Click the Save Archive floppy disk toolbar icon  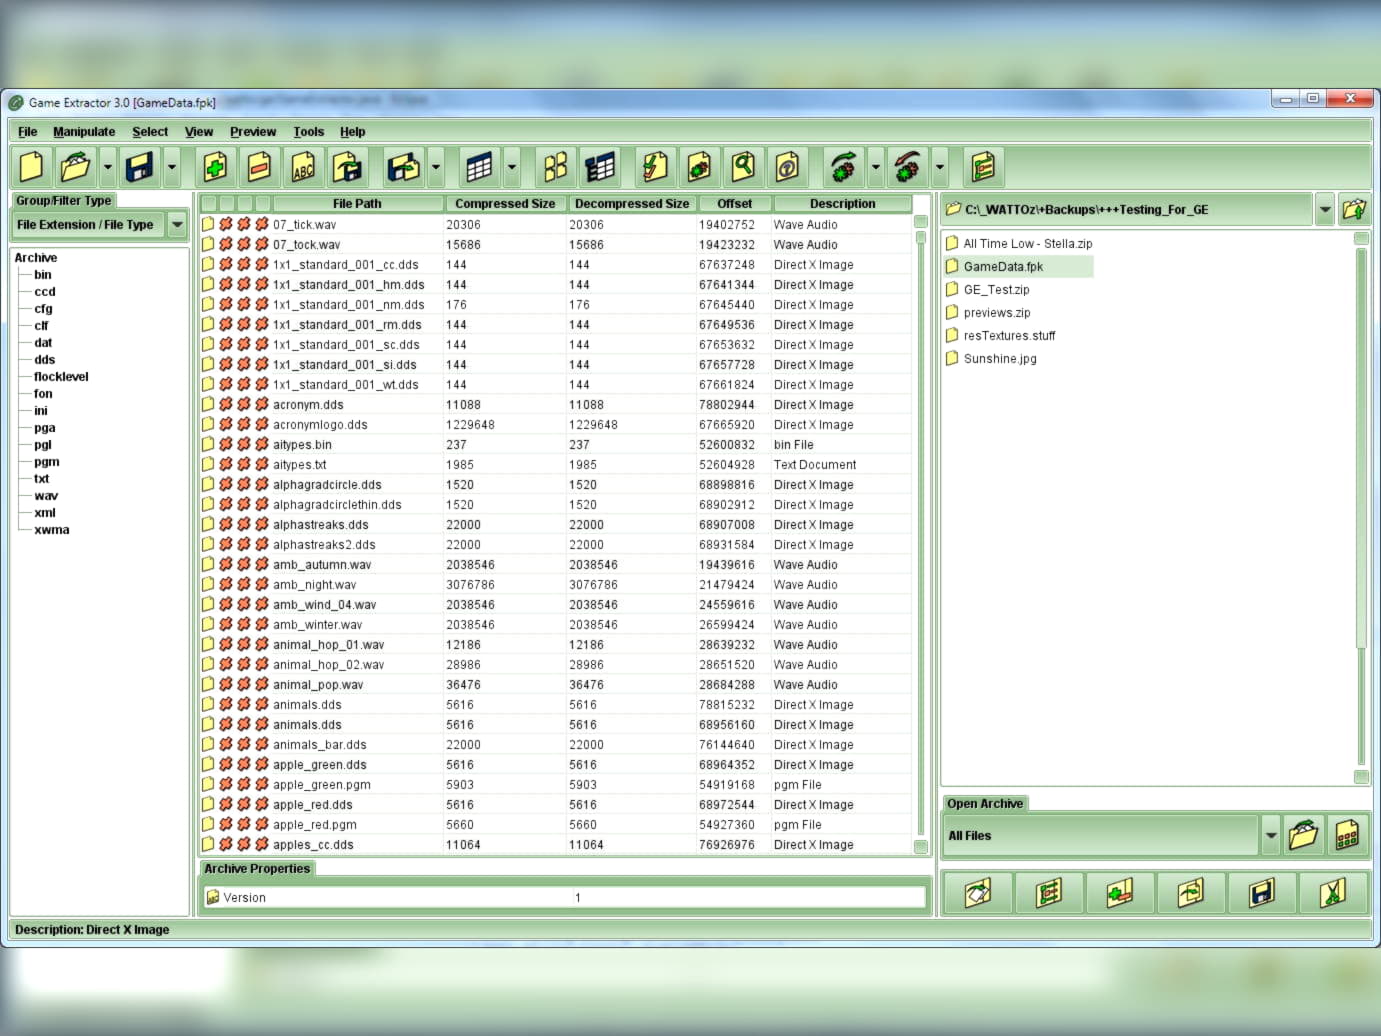tap(140, 167)
